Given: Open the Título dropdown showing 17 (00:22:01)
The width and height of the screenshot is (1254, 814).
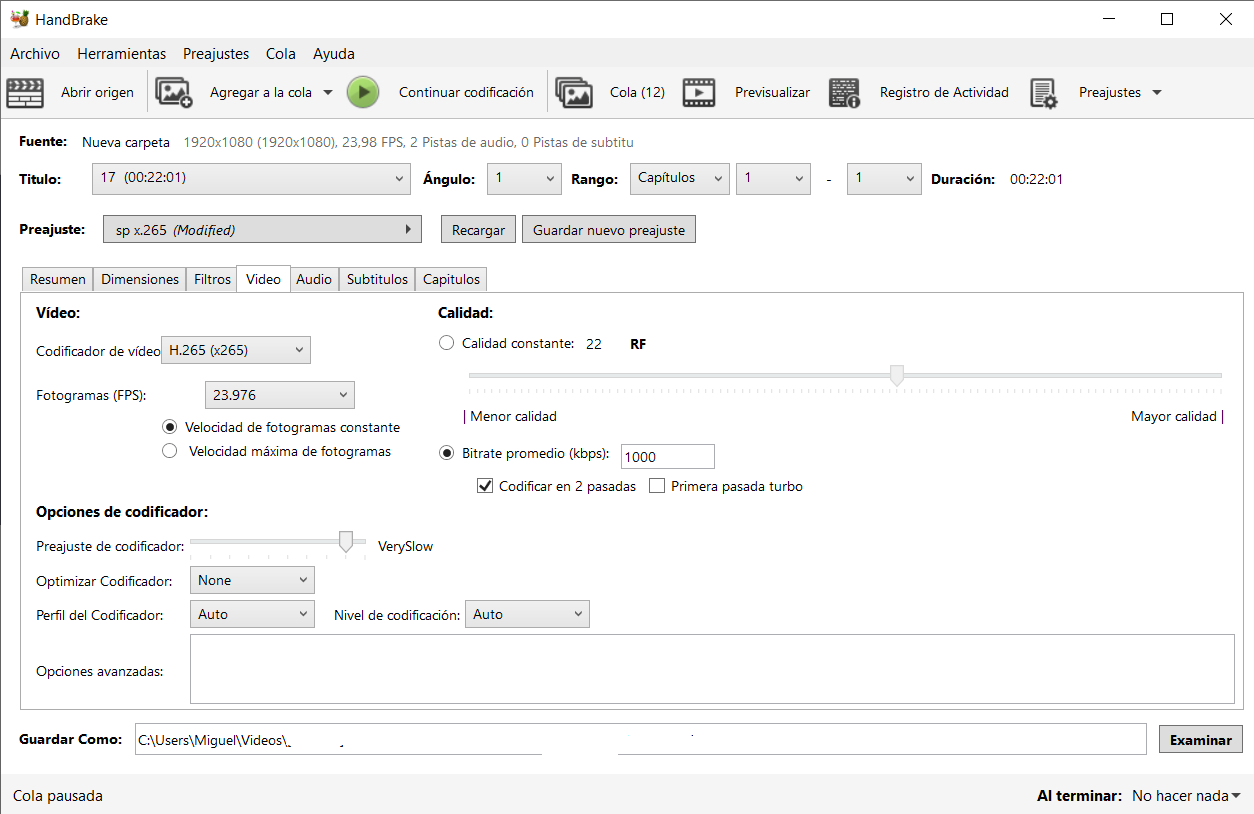Looking at the screenshot, I should tap(251, 179).
